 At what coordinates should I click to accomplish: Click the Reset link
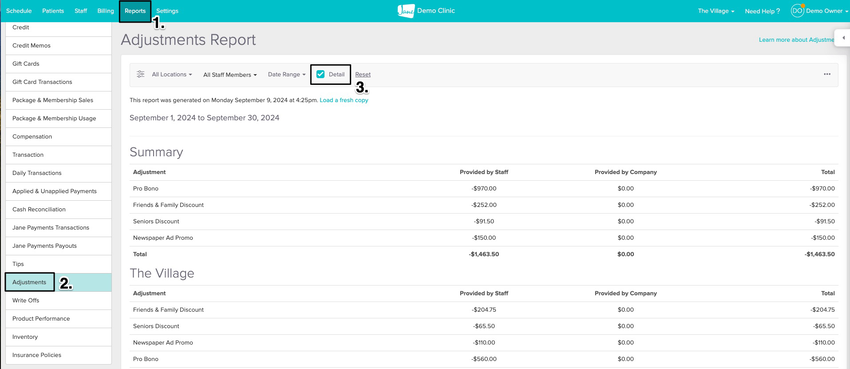pos(363,75)
